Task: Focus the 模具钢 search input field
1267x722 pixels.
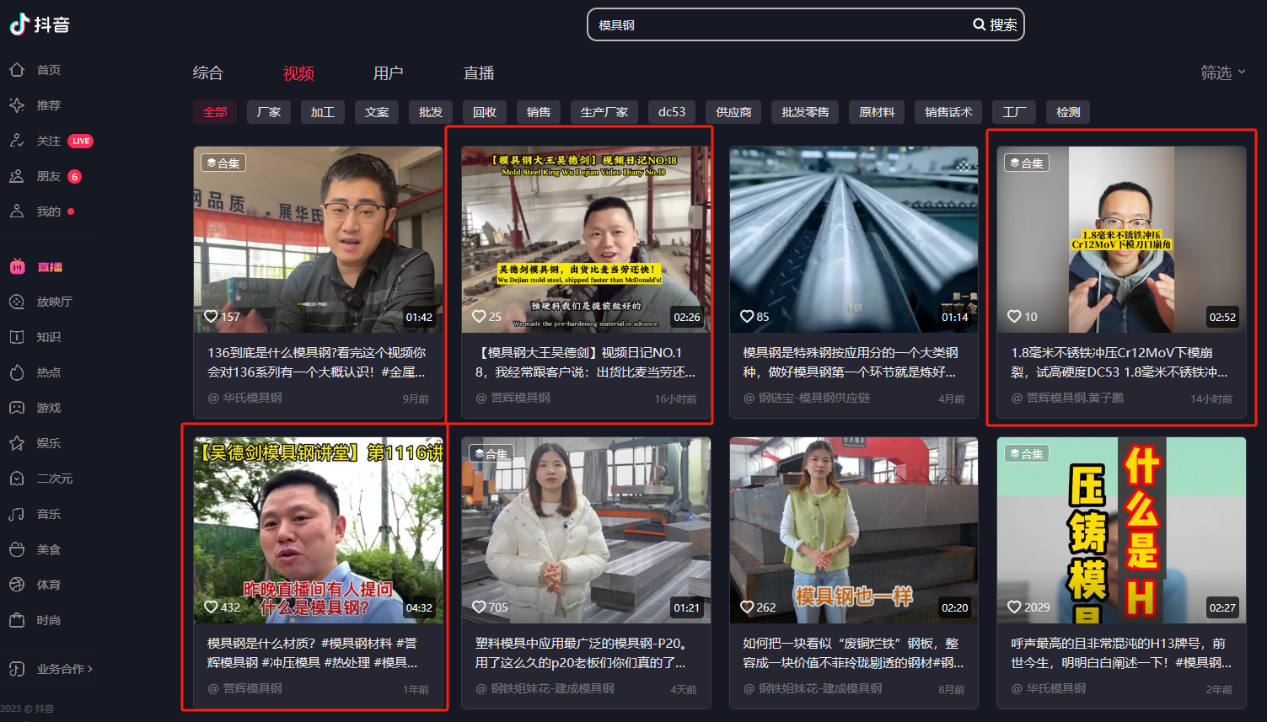Action: point(778,25)
